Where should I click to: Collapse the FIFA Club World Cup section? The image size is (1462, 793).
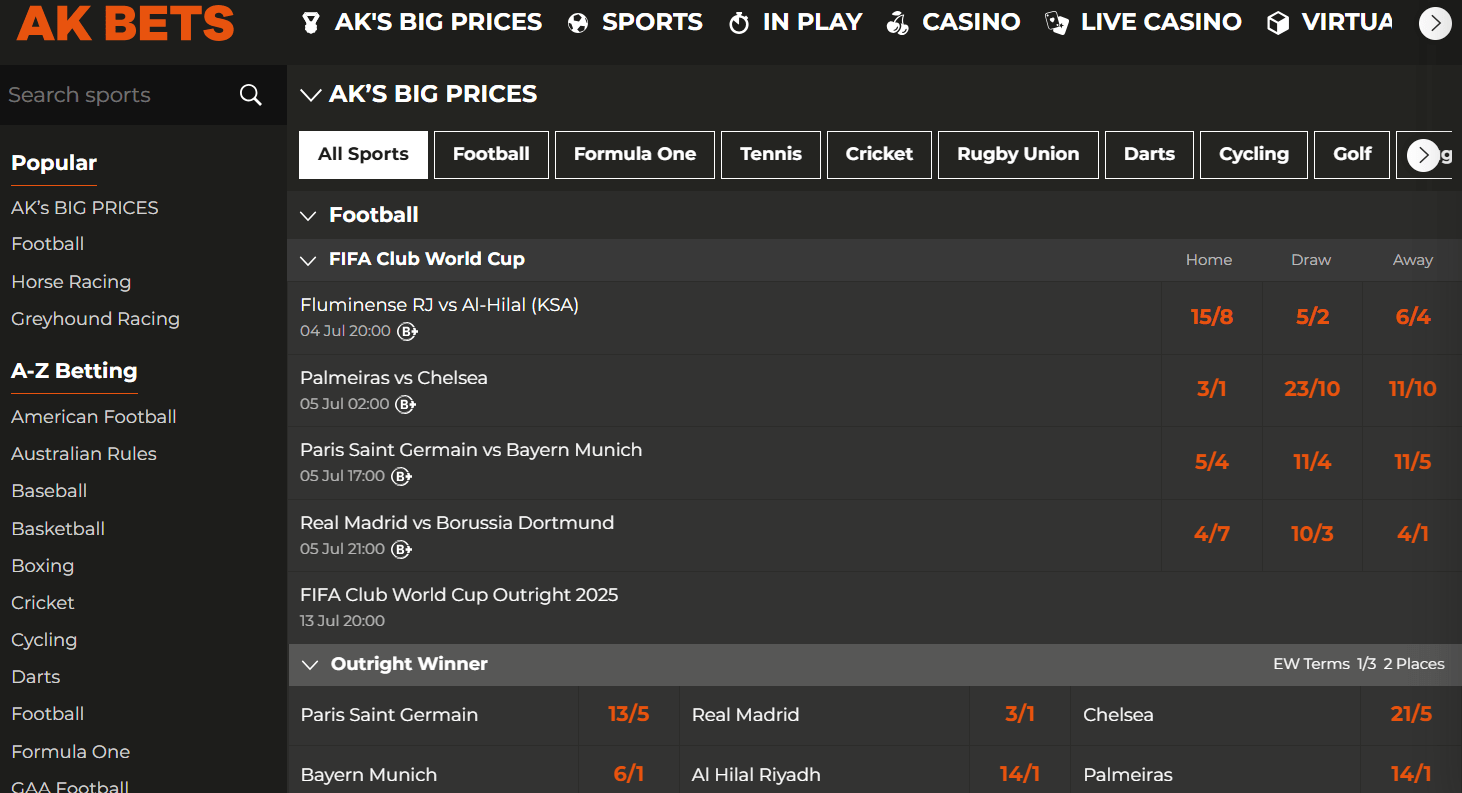tap(308, 260)
